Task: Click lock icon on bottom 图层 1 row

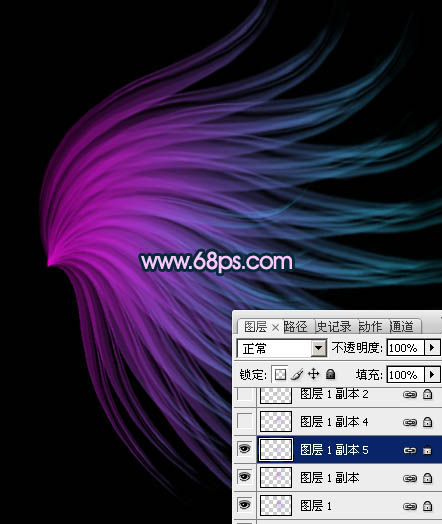Action: (428, 506)
